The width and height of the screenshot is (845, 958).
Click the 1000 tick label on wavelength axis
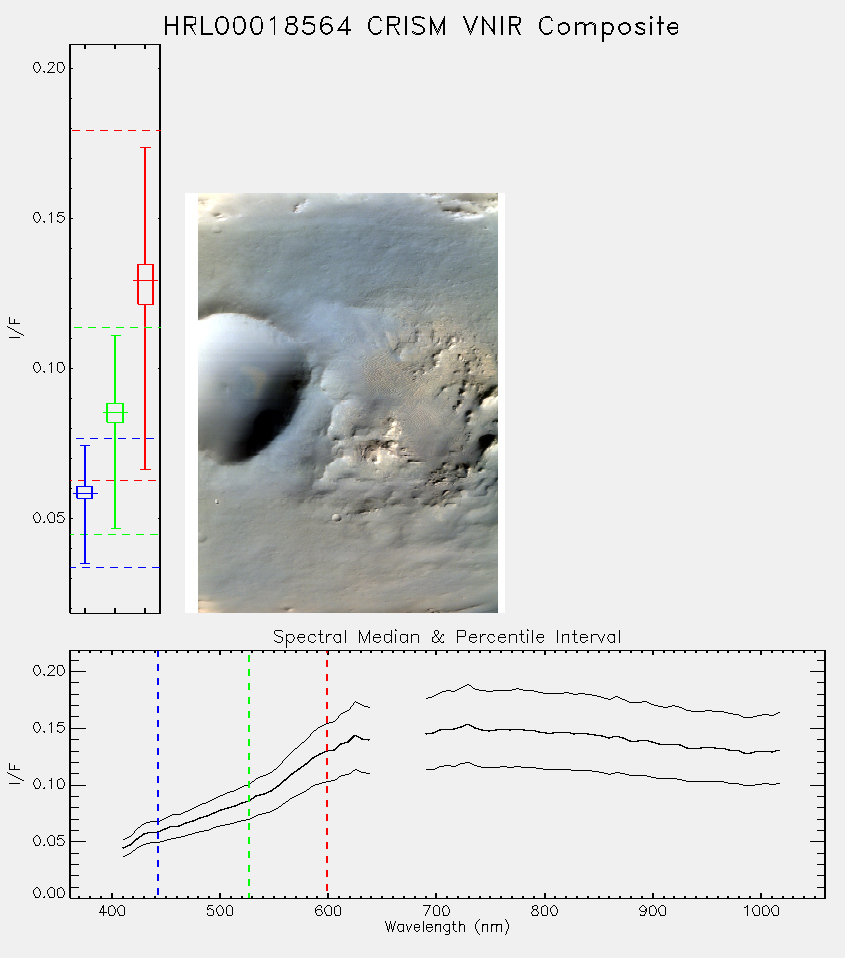[761, 911]
